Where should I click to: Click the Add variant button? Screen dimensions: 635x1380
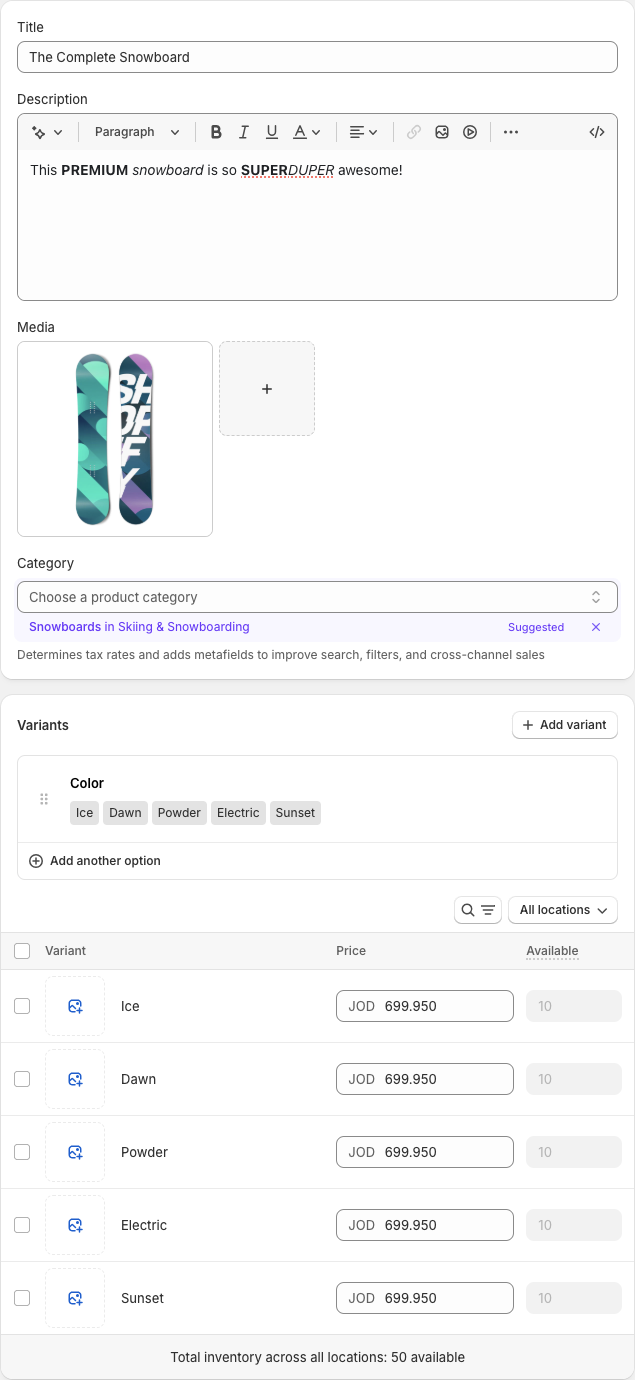coord(565,725)
